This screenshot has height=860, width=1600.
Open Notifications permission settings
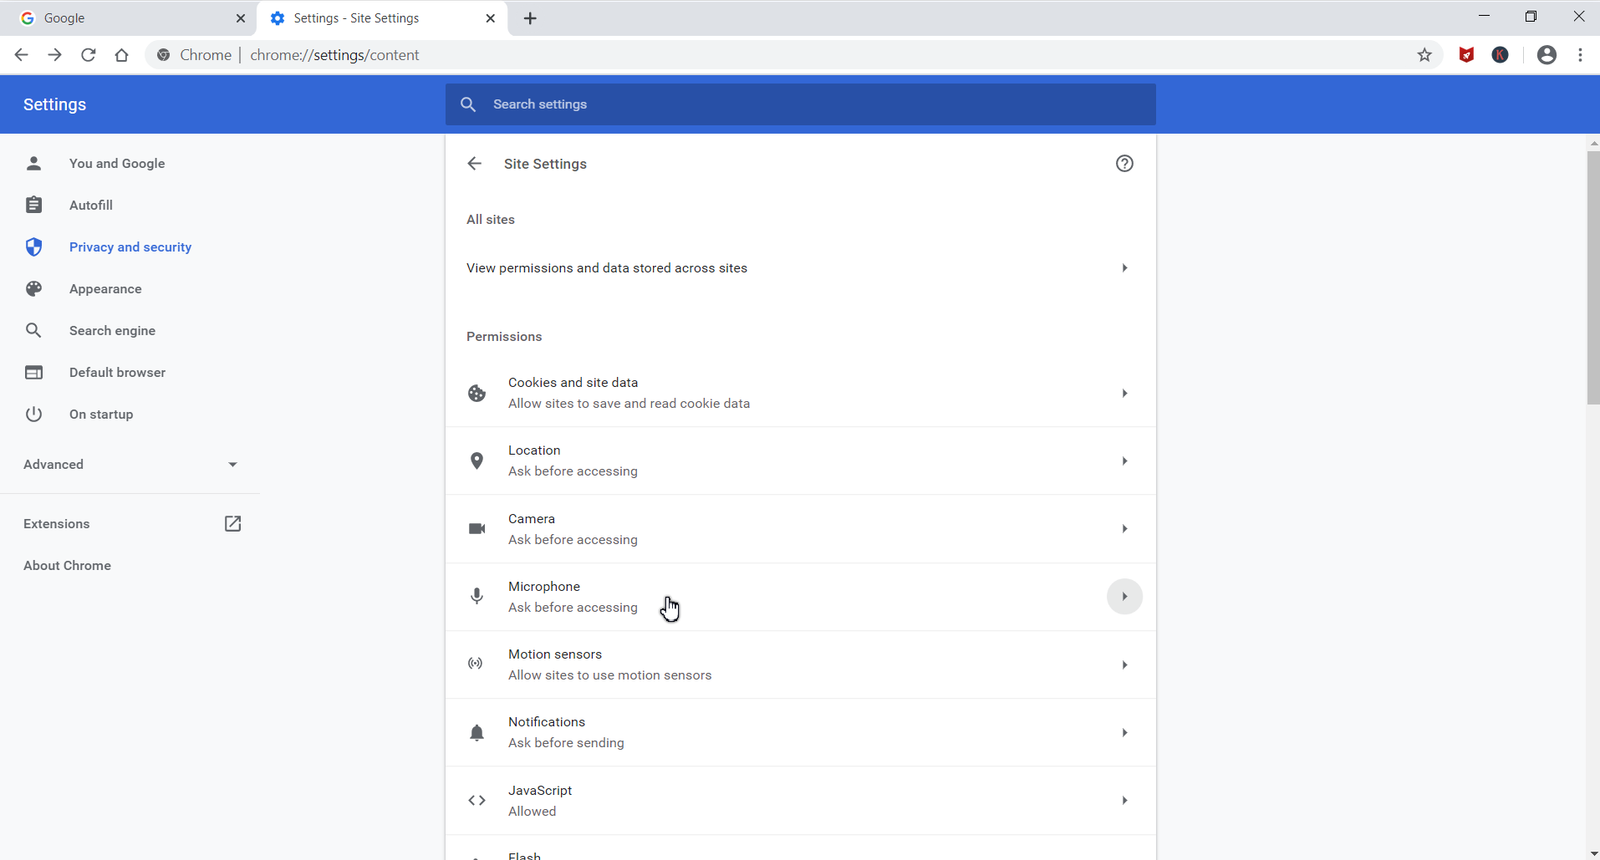point(800,733)
